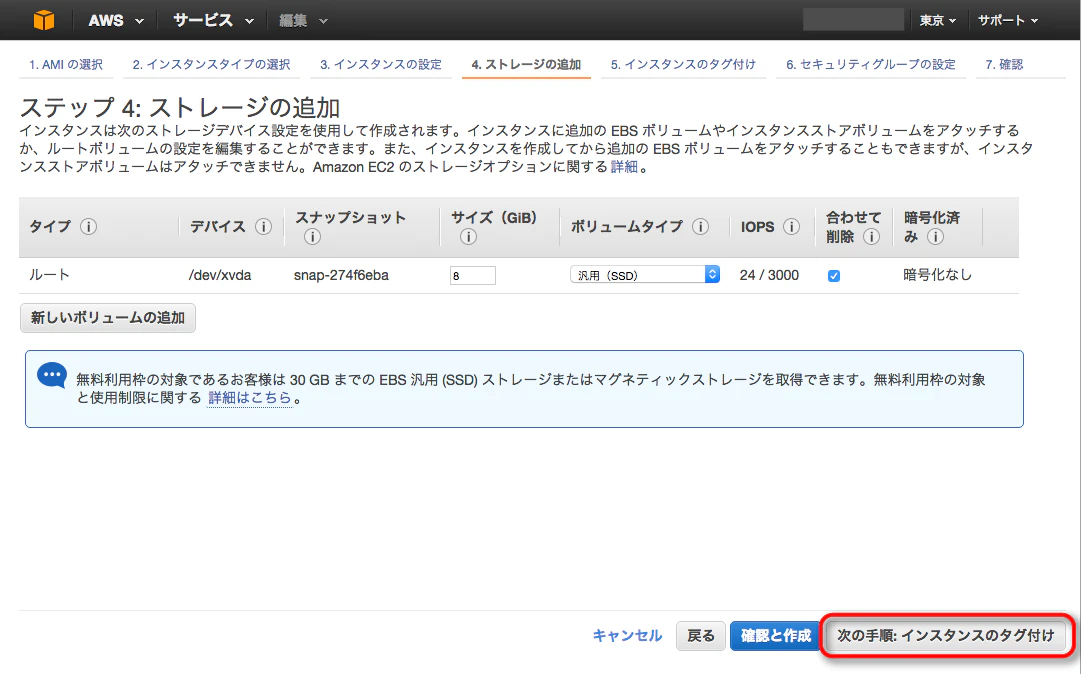Show info for the サイズ (GiB) column
Image resolution: width=1081 pixels, height=674 pixels.
click(x=468, y=237)
